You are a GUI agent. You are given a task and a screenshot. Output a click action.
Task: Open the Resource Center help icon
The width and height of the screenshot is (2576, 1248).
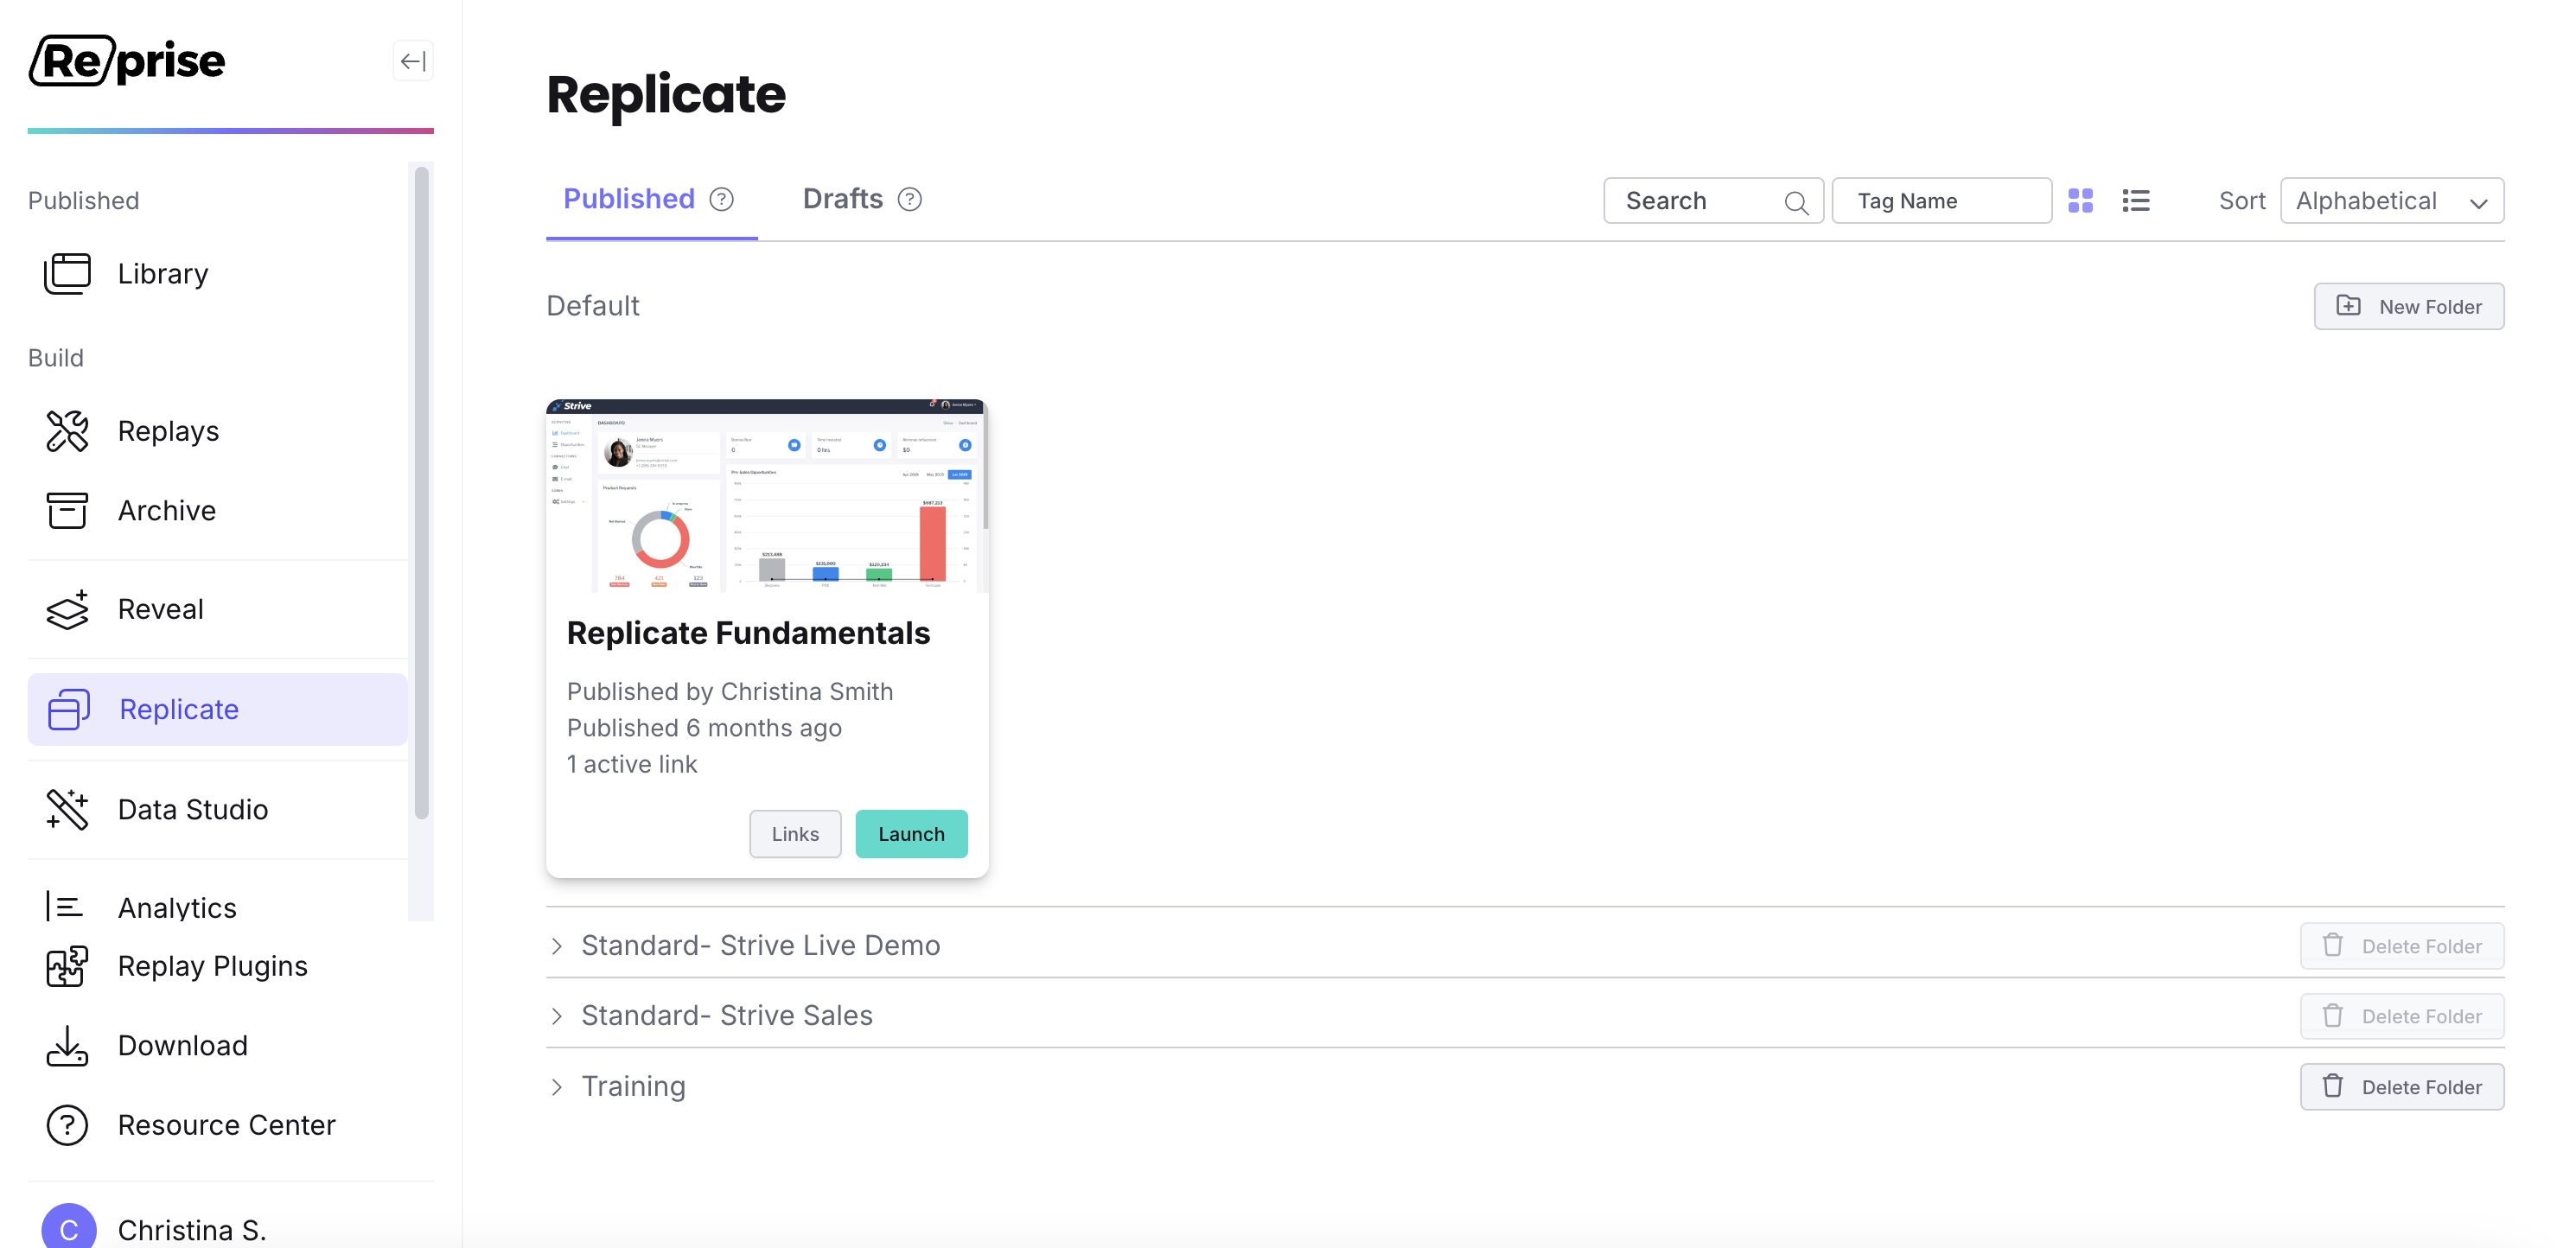click(x=67, y=1125)
